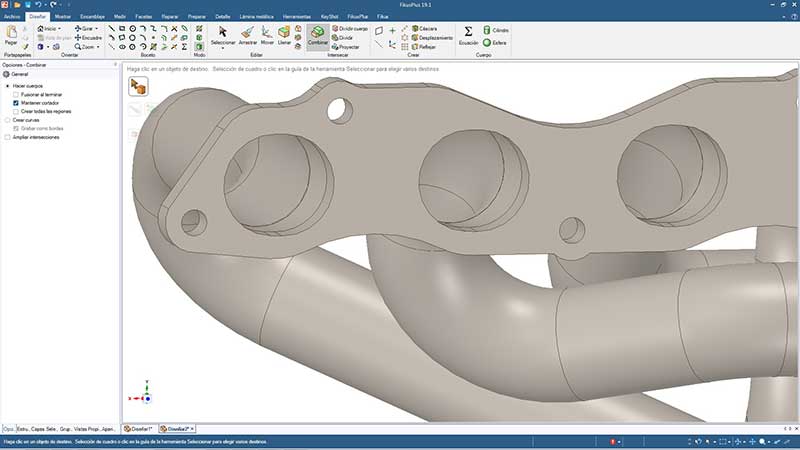Click the Llenar fill tool
Viewport: 800px width, 450px height.
pos(285,36)
